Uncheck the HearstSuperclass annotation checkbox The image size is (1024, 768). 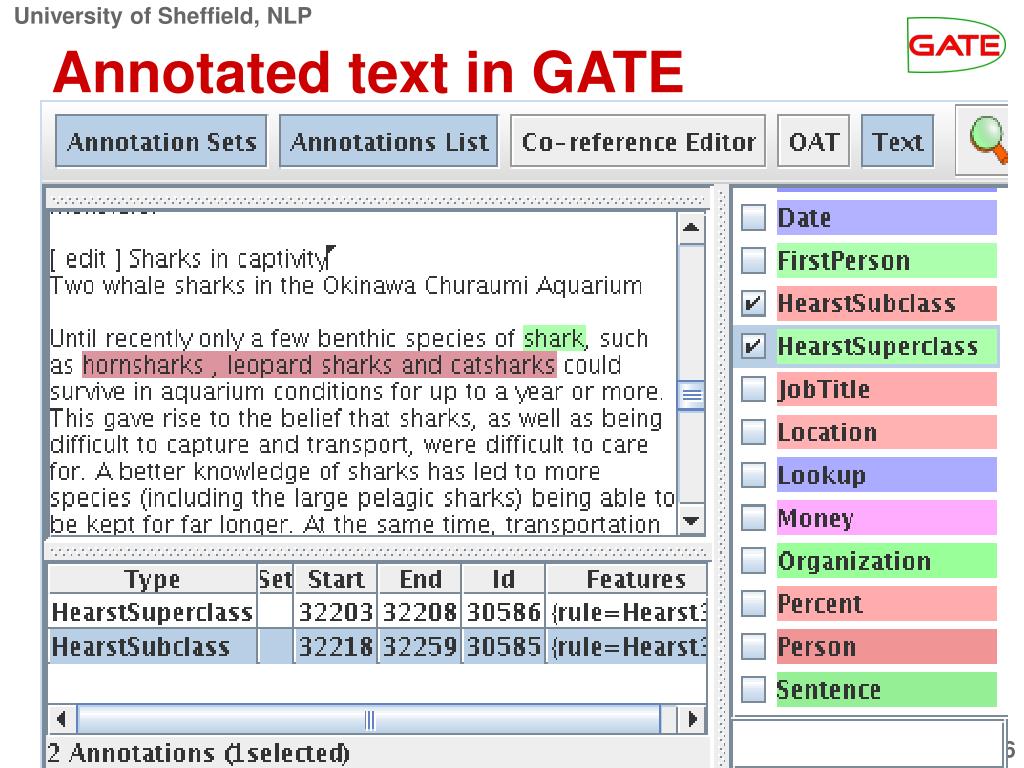pyautogui.click(x=754, y=346)
